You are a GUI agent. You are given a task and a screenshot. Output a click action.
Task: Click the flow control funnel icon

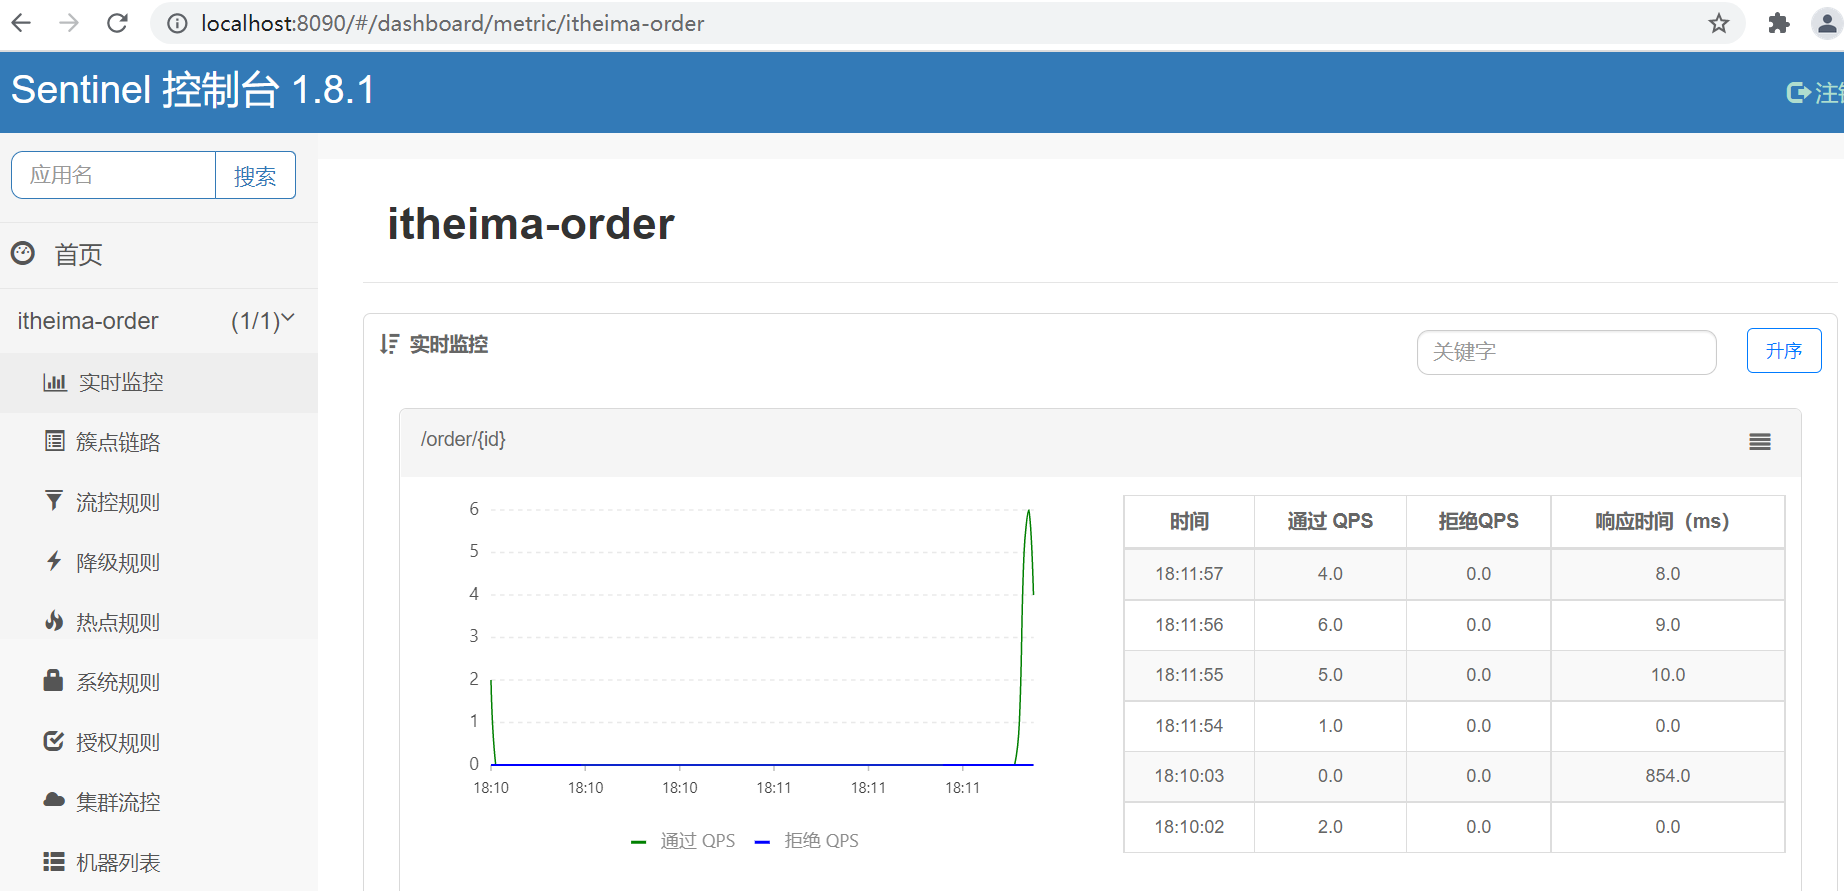click(x=54, y=501)
